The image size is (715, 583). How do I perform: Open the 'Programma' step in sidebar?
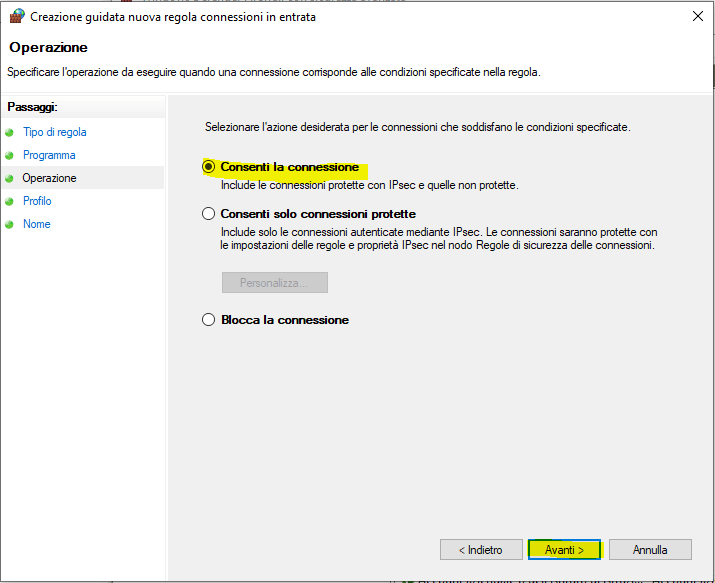pyautogui.click(x=49, y=155)
